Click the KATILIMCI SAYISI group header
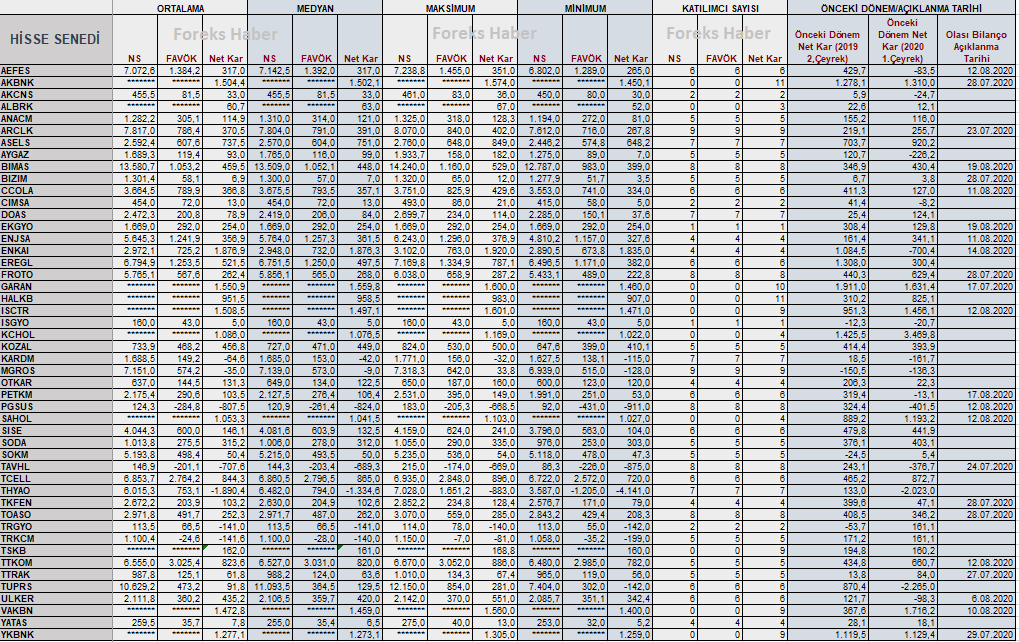This screenshot has width=1019, height=642. pyautogui.click(x=720, y=8)
